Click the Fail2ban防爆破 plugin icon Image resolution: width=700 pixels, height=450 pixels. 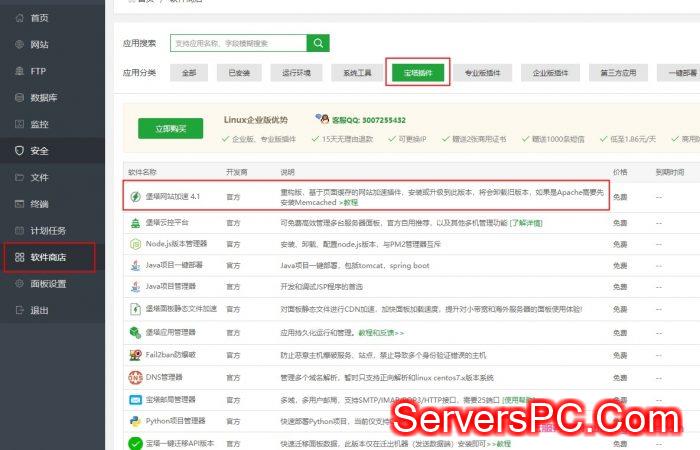click(x=135, y=355)
